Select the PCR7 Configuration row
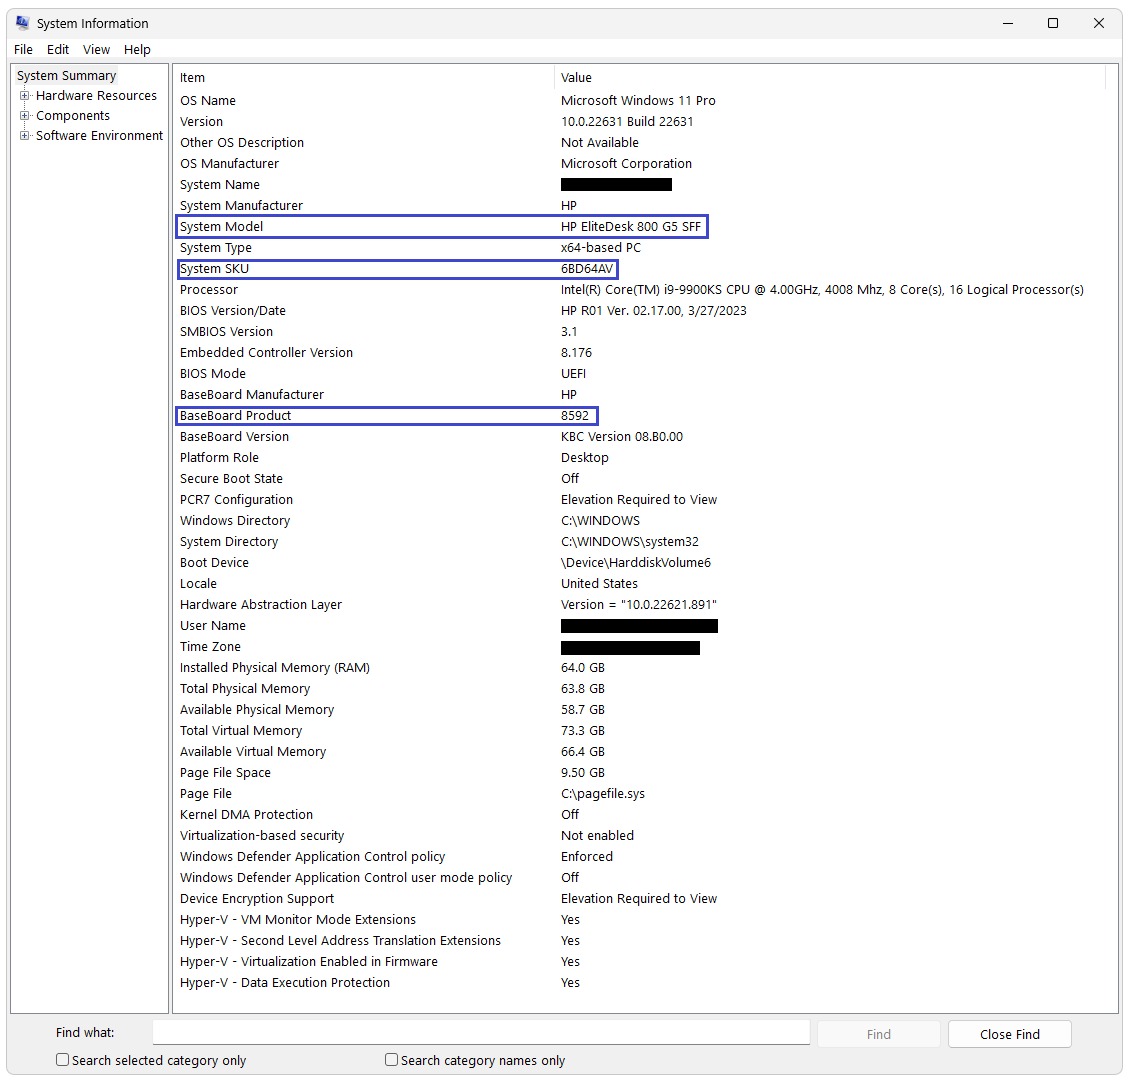 click(639, 499)
